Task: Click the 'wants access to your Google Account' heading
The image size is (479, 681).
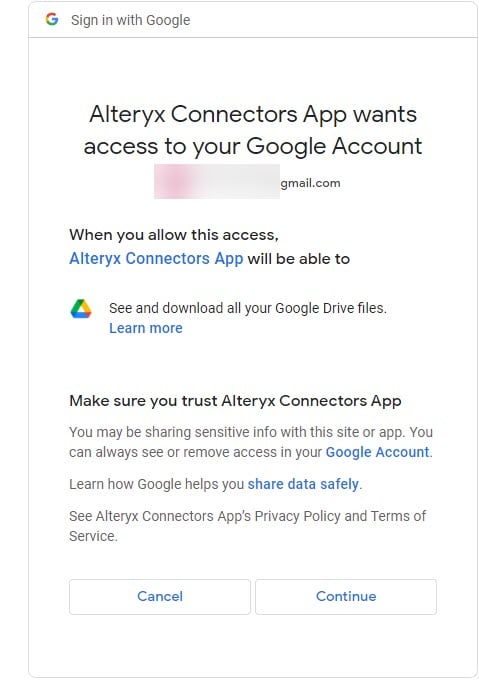Action: point(253,130)
